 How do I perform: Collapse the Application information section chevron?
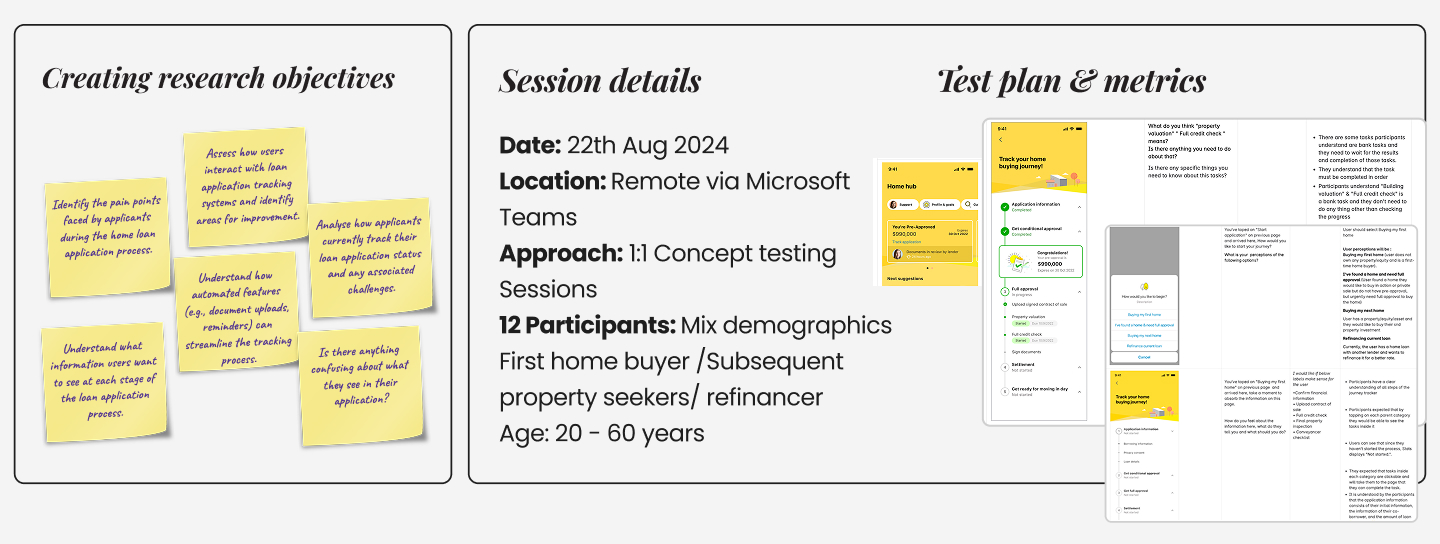pos(1079,207)
